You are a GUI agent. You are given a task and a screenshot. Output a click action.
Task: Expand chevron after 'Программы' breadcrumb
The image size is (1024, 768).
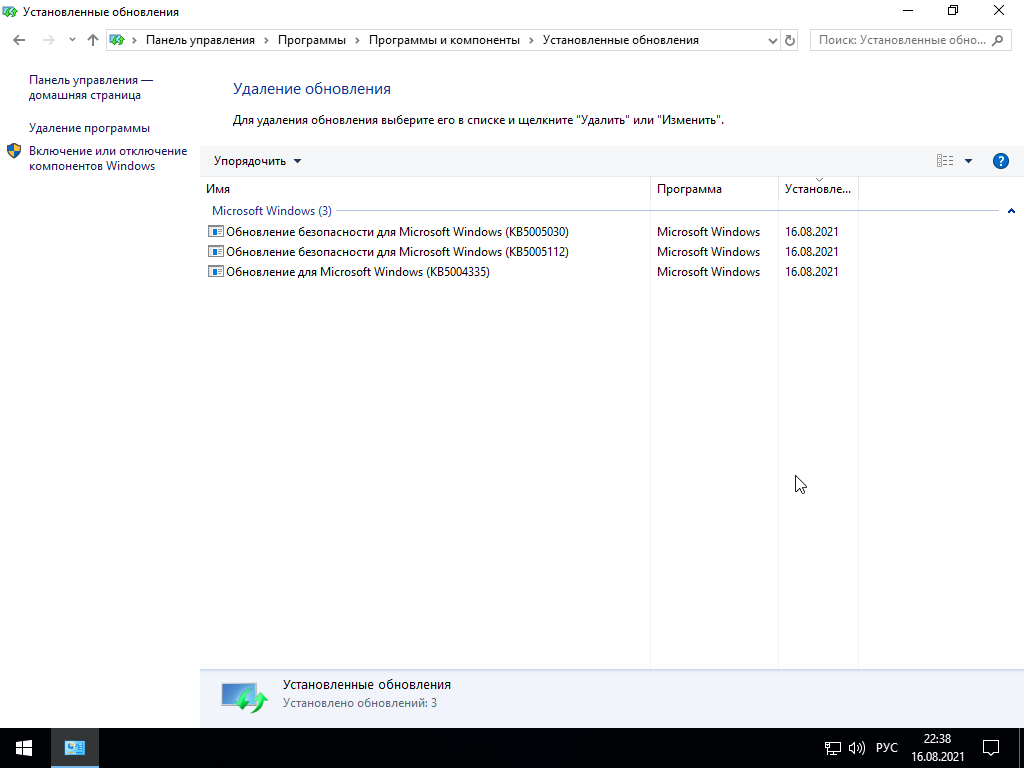(x=358, y=40)
